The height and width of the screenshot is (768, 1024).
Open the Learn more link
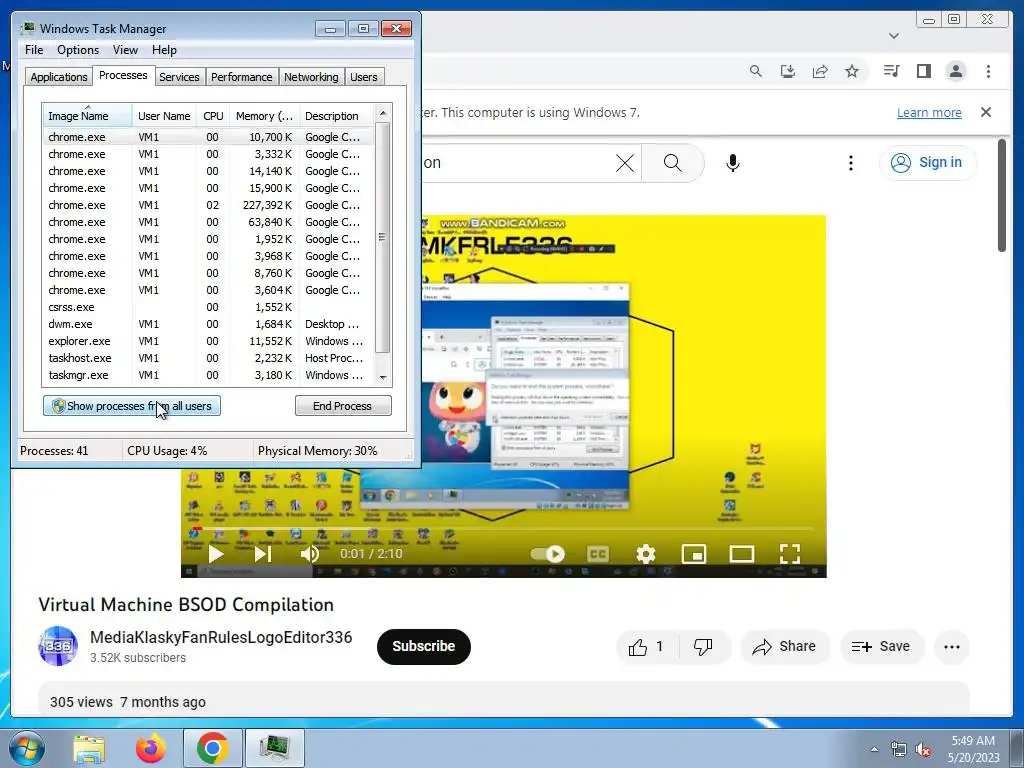click(929, 112)
